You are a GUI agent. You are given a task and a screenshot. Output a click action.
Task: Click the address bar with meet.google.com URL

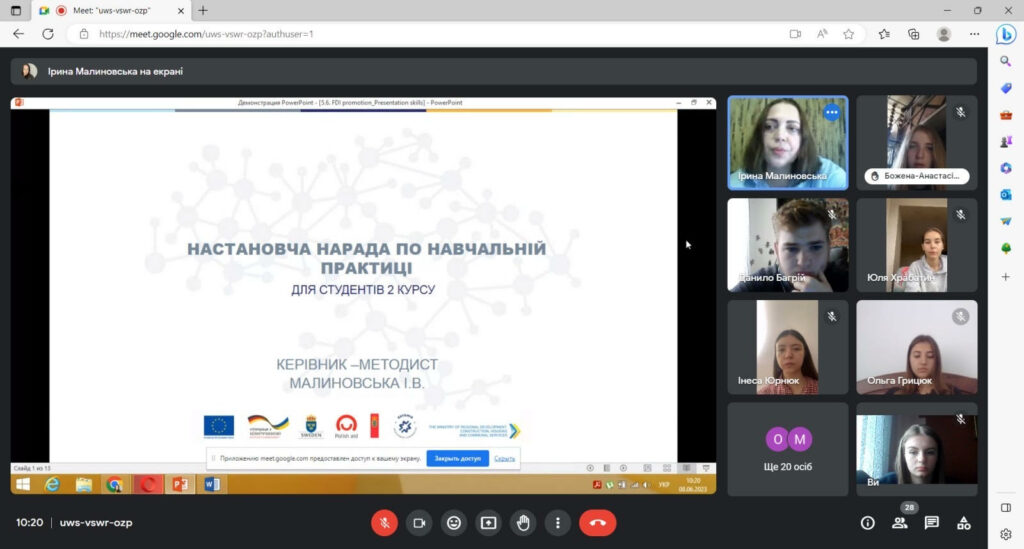[x=400, y=33]
